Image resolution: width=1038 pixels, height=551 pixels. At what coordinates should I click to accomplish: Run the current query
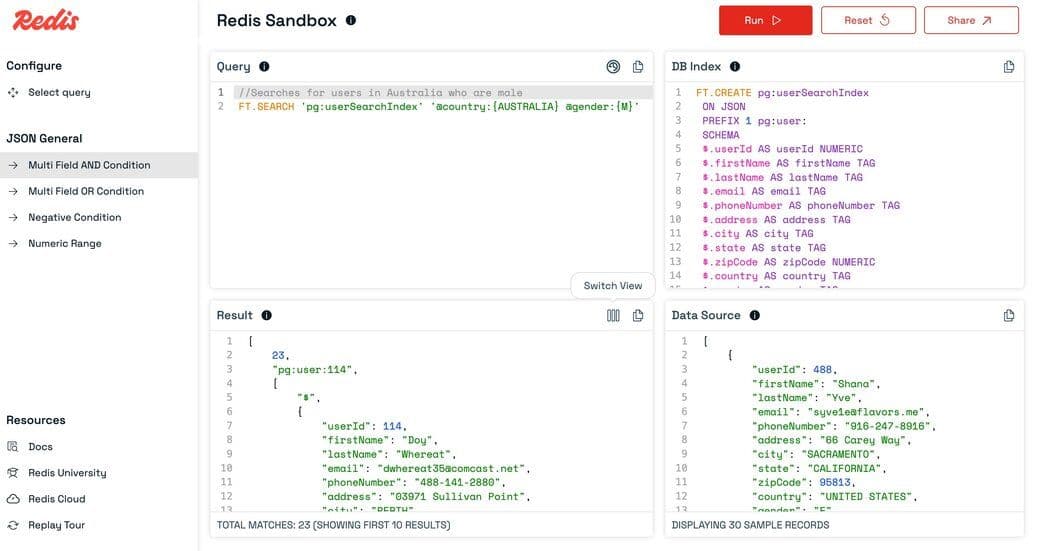765,20
